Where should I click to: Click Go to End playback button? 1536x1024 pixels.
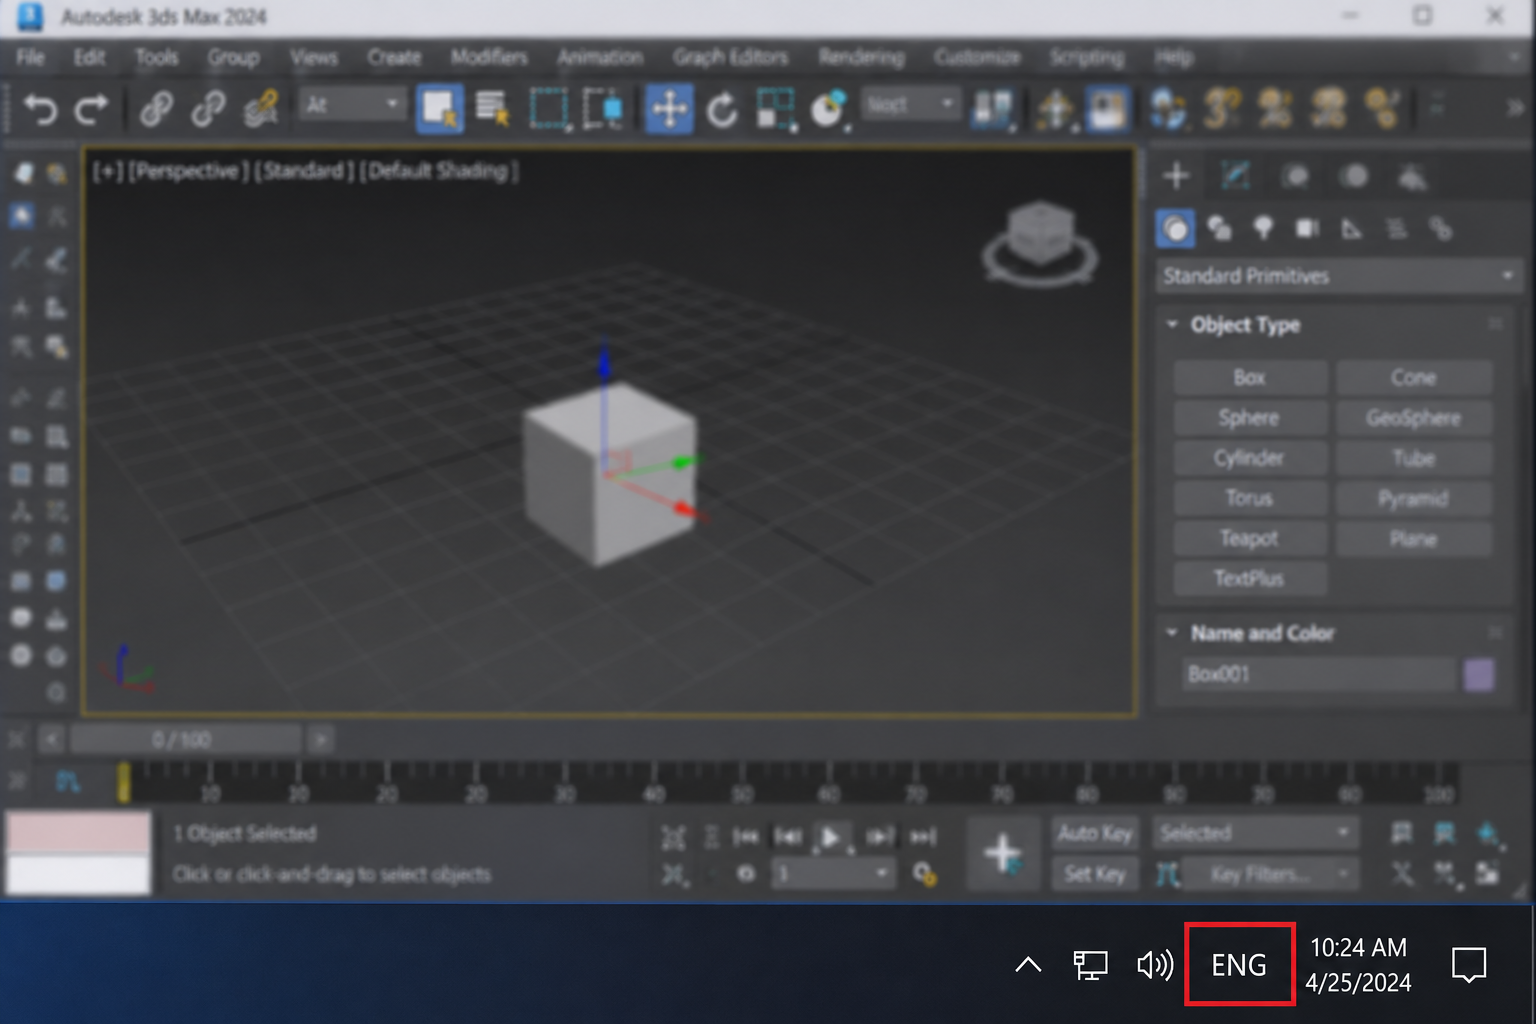(x=923, y=836)
